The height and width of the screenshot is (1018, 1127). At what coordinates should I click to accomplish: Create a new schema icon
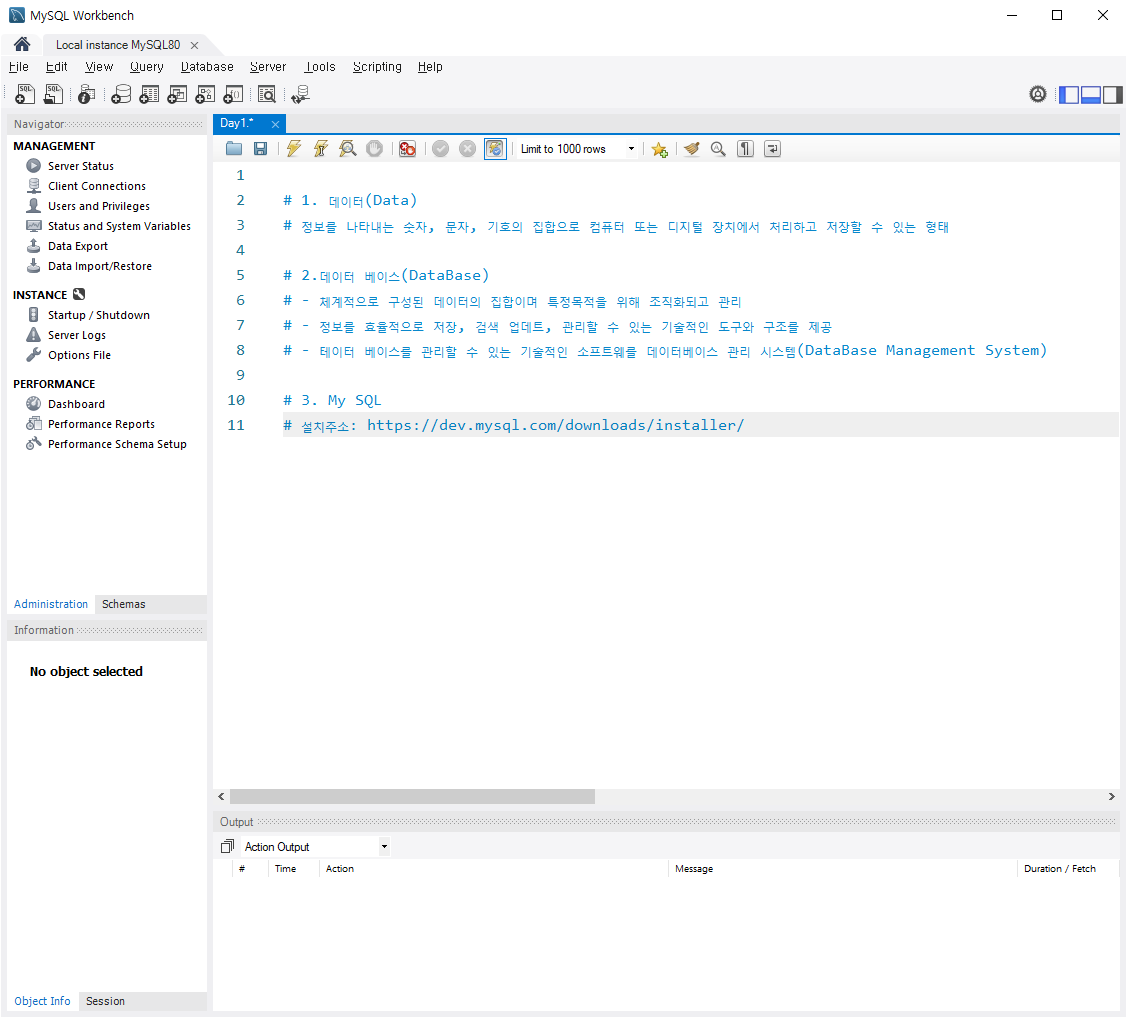(x=121, y=94)
